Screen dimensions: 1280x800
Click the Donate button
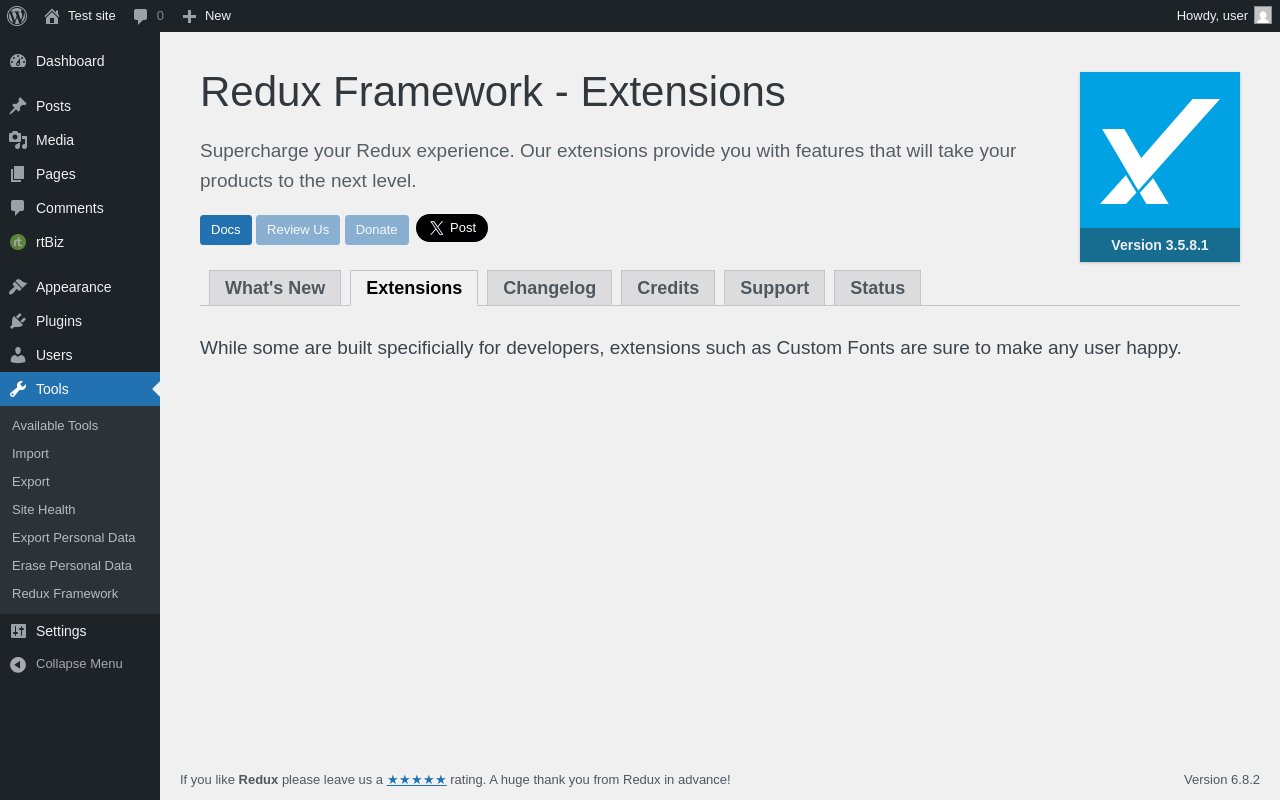click(377, 230)
